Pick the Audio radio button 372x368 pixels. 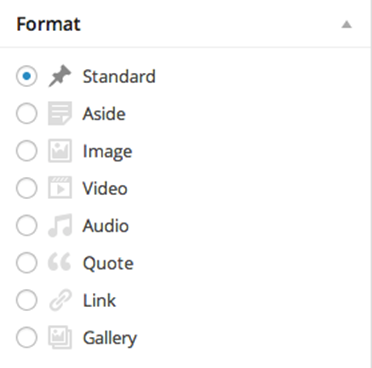[x=27, y=226]
